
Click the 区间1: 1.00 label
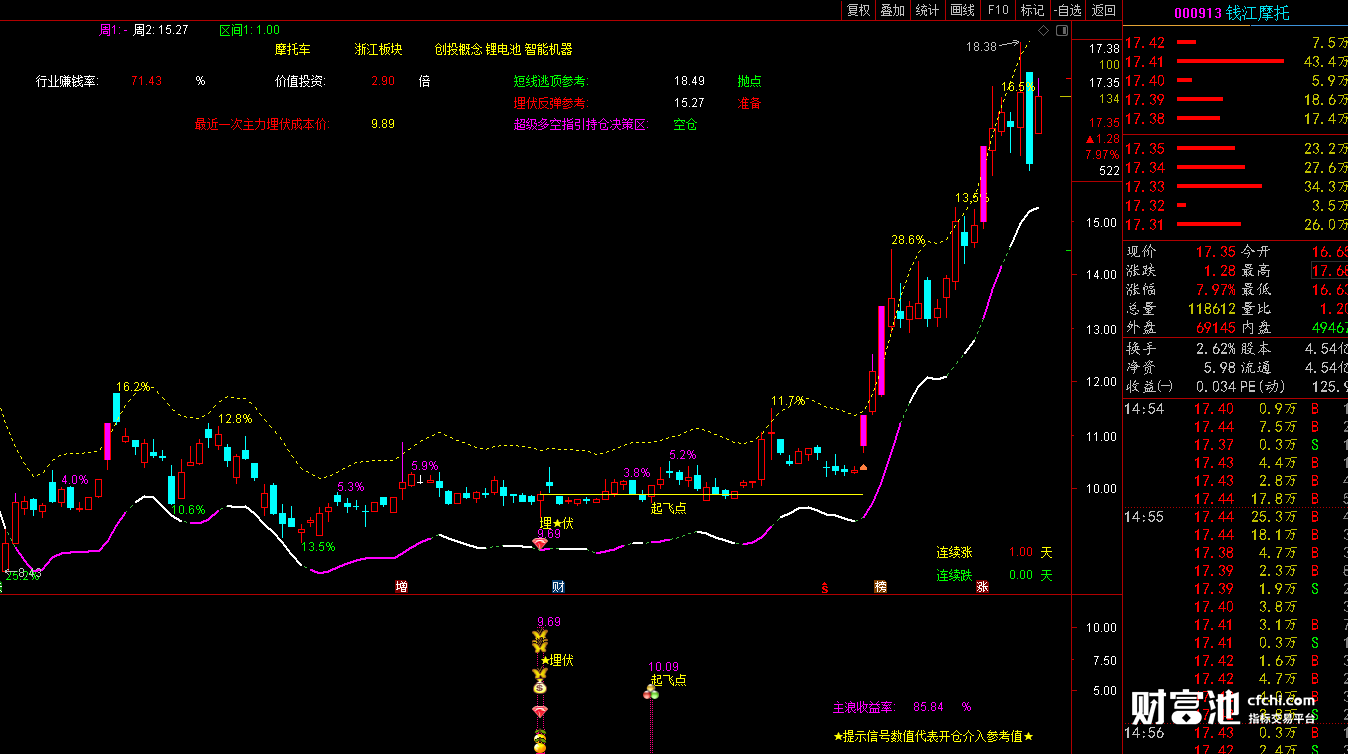(x=249, y=30)
